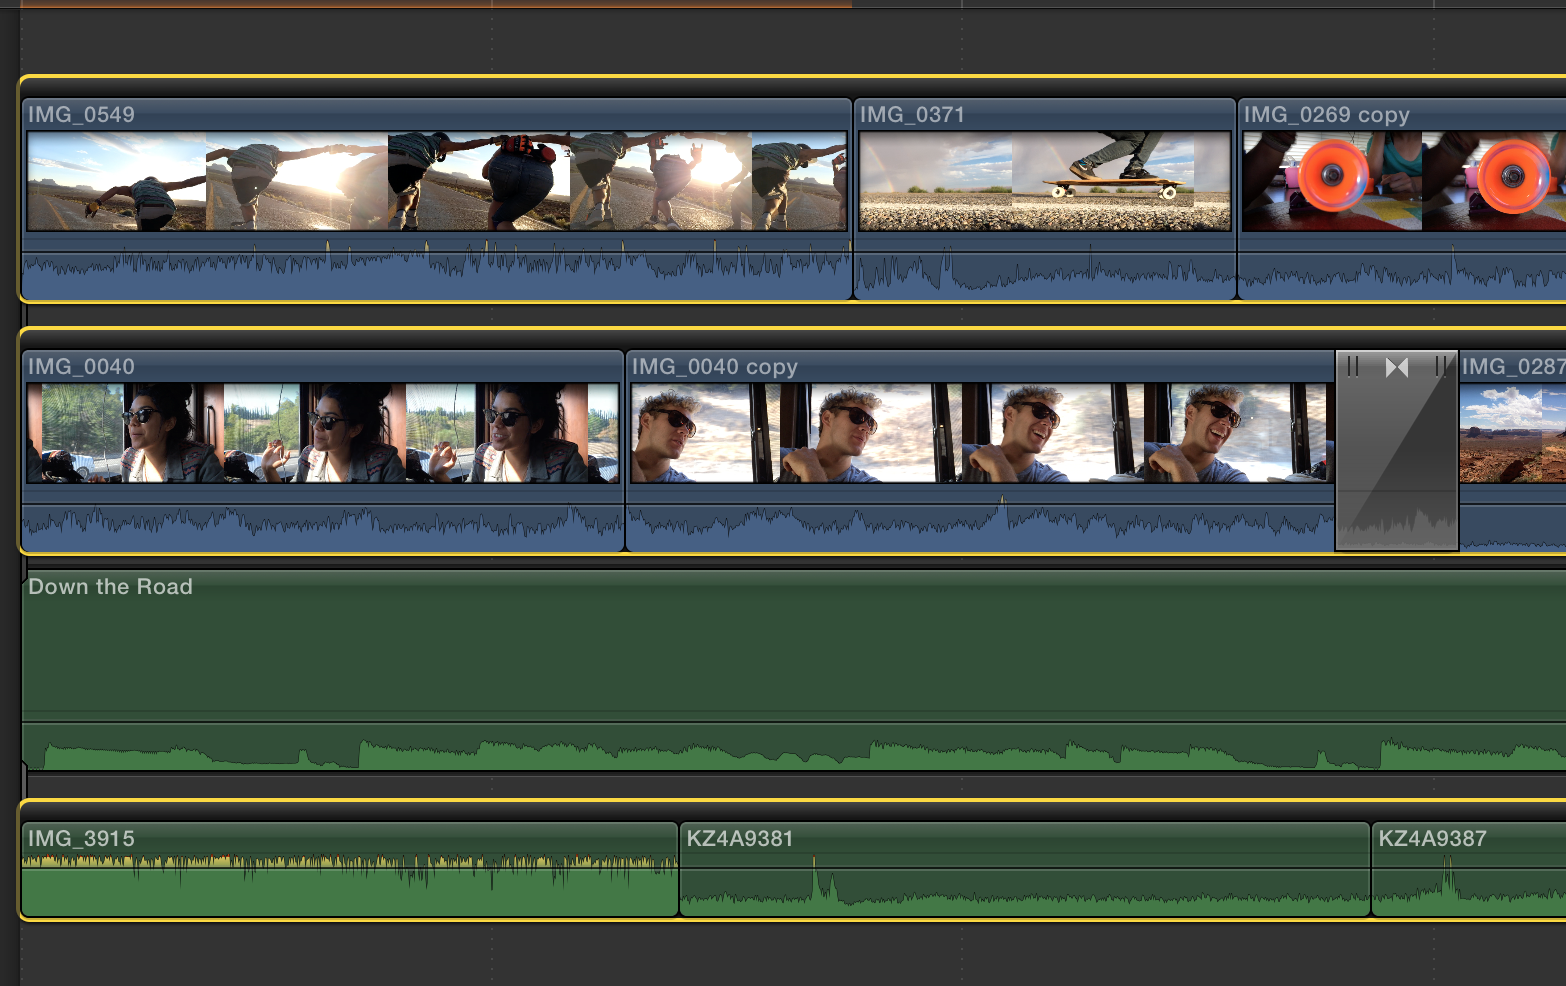This screenshot has width=1566, height=986.
Task: Select the IMG_3915 audio clip
Action: tap(350, 880)
